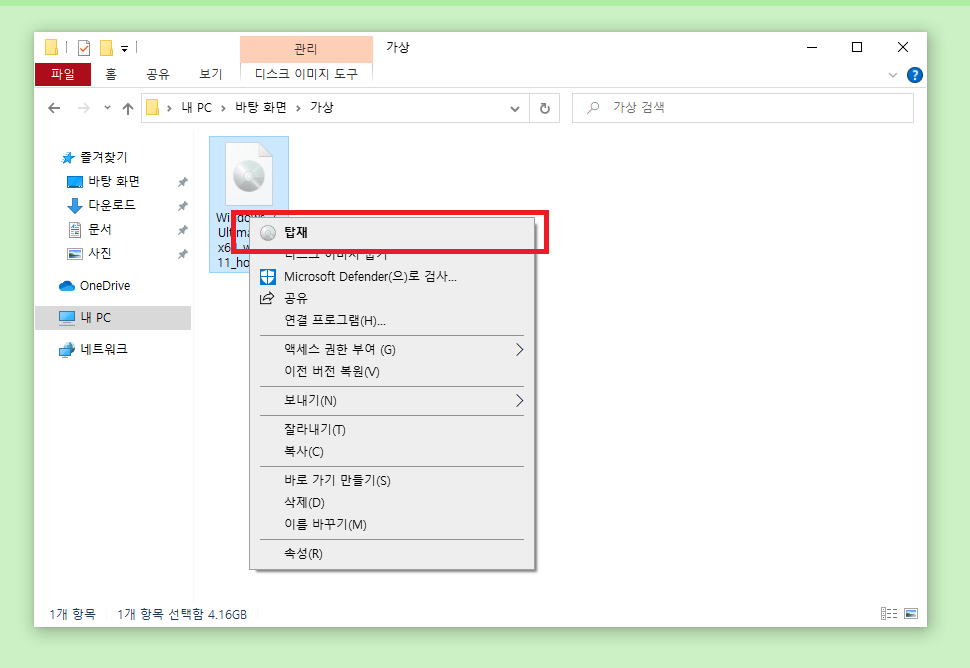Click the quick access new folder icon
The height and width of the screenshot is (668, 970).
pyautogui.click(x=106, y=48)
